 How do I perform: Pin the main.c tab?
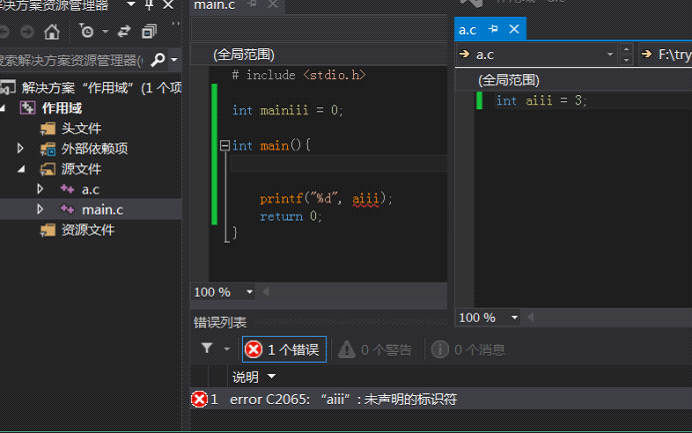tap(253, 4)
